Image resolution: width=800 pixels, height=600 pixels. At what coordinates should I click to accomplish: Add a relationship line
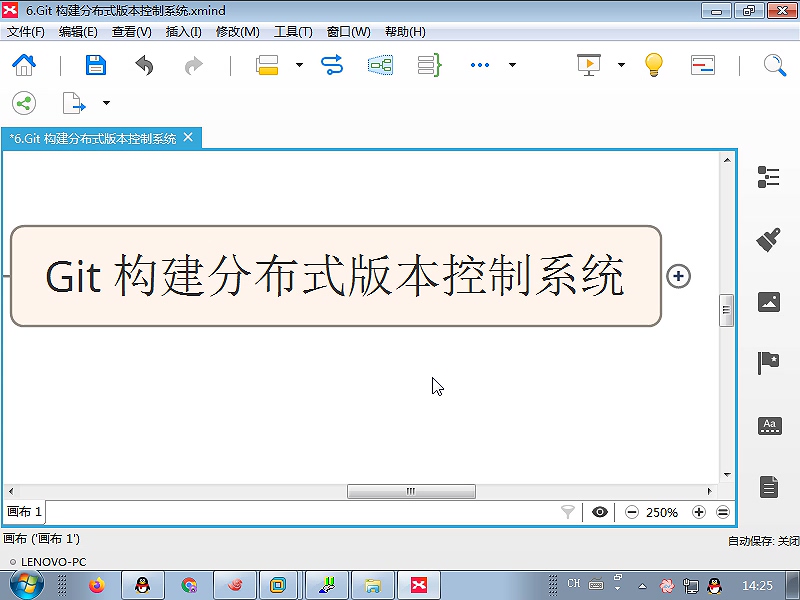pos(332,65)
